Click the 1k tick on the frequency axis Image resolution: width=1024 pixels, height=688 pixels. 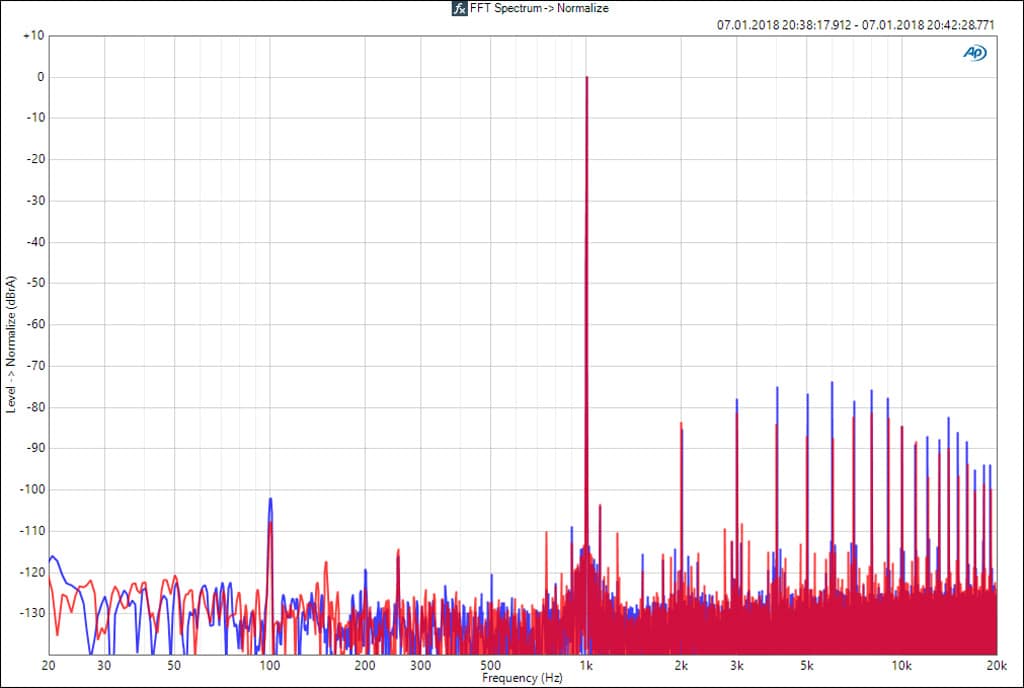click(587, 665)
